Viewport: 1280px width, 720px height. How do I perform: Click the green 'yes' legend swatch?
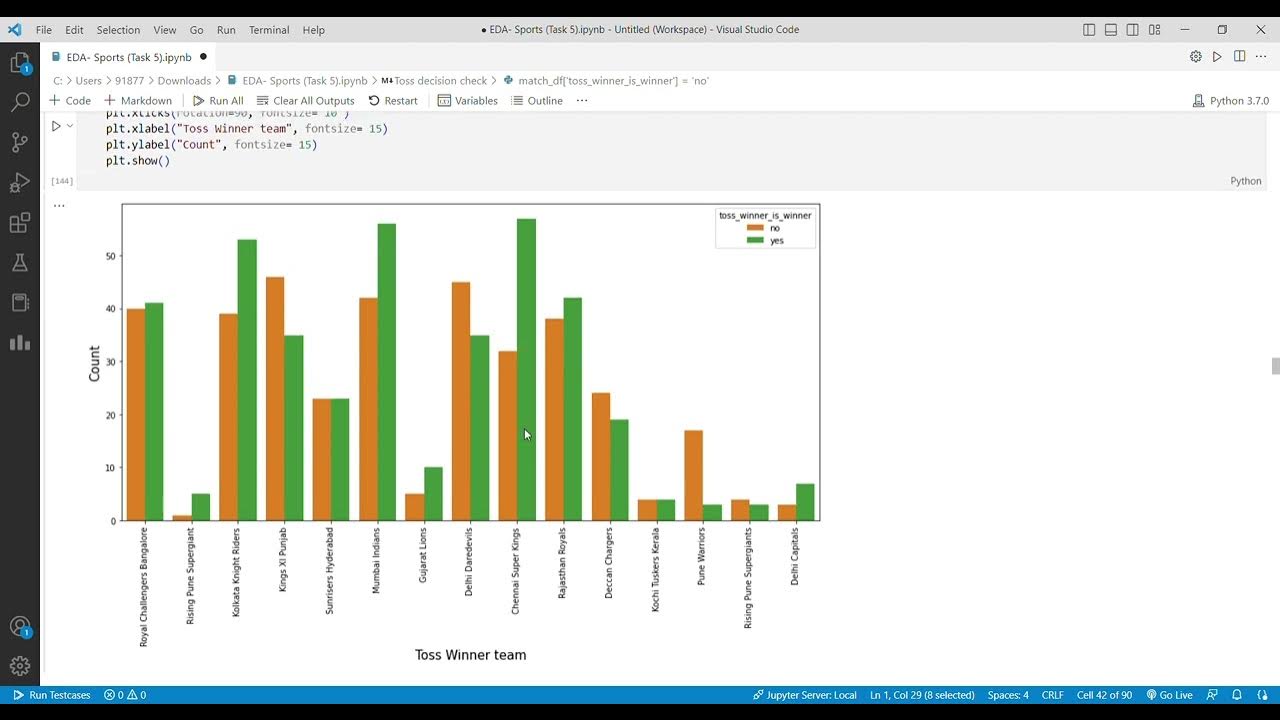(755, 240)
